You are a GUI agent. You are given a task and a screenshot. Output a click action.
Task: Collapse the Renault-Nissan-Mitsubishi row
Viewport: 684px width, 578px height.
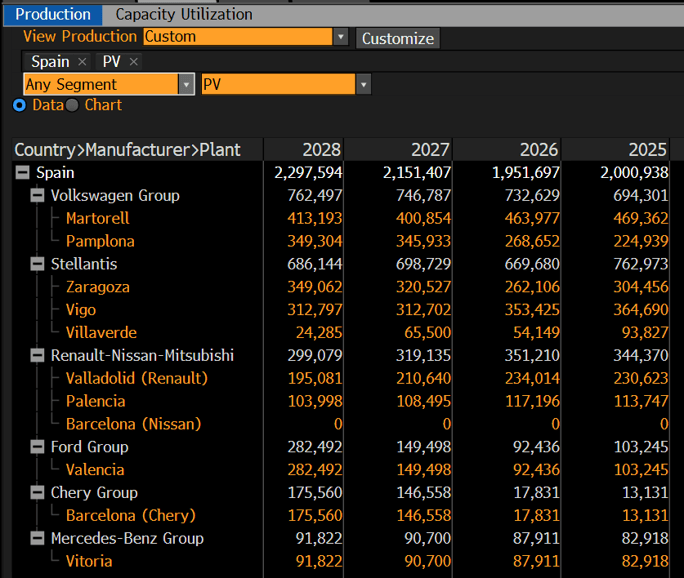point(38,356)
